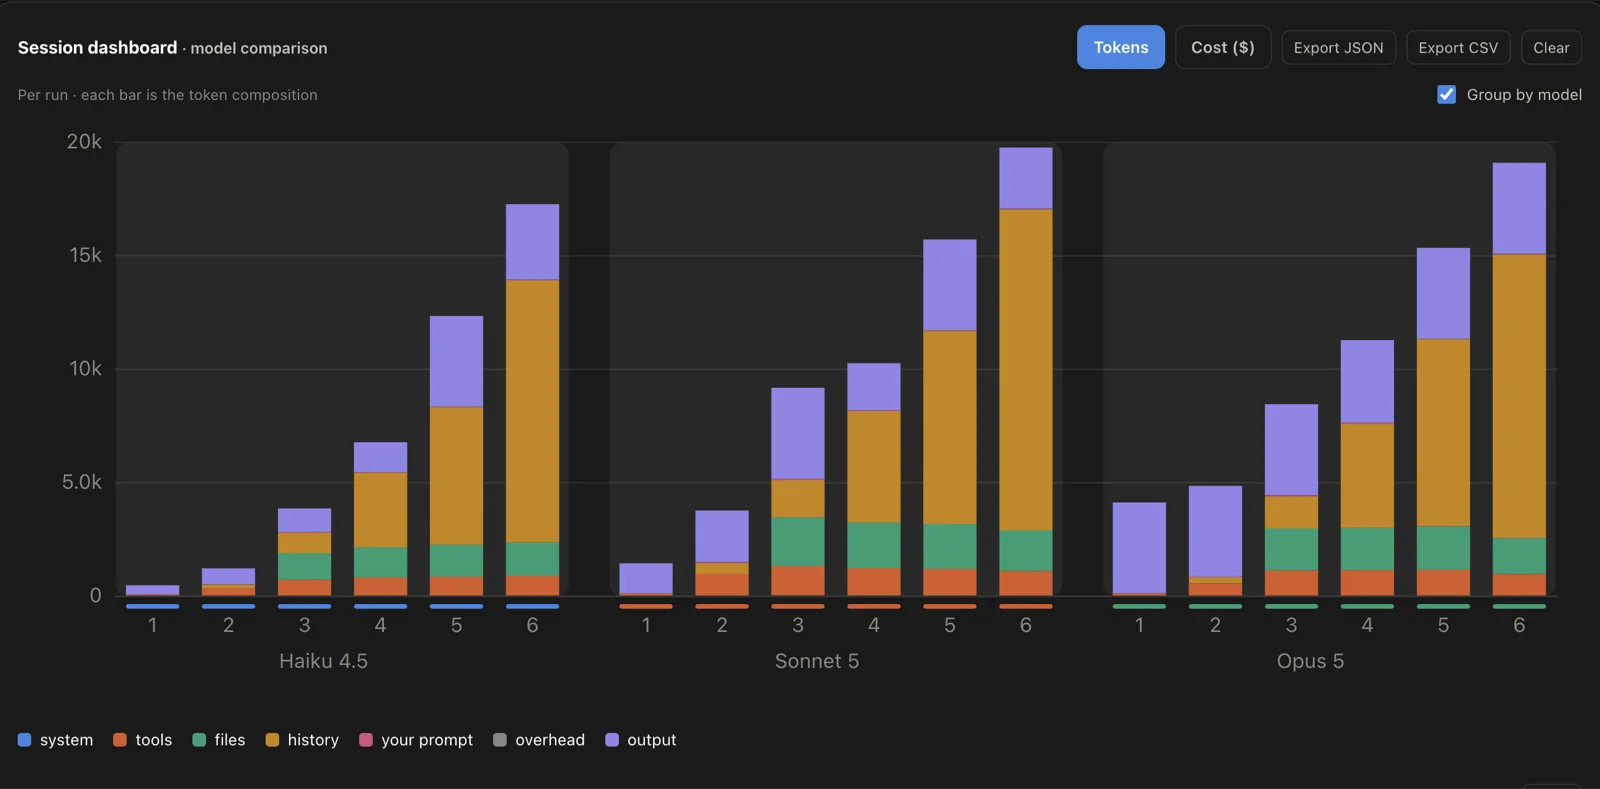This screenshot has width=1600, height=789.
Task: Toggle the overhead legend swatch
Action: 500,740
